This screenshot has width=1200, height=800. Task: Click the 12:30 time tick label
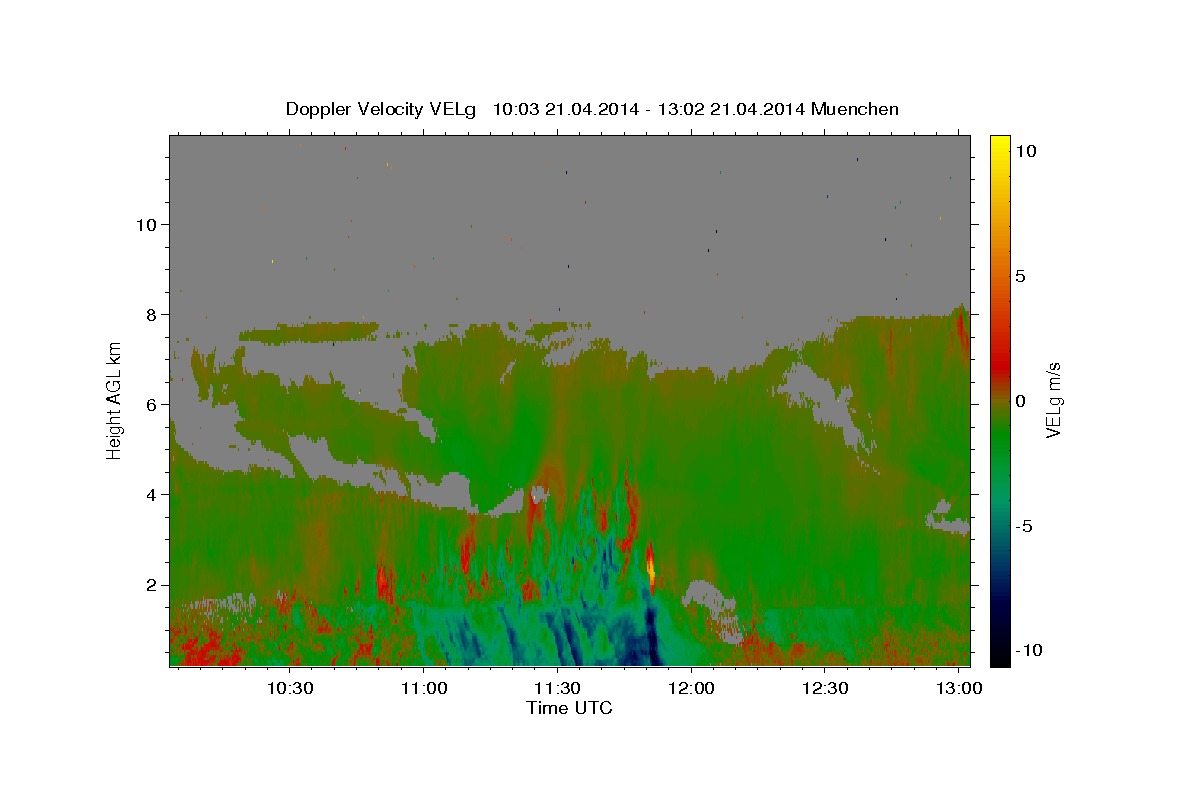pyautogui.click(x=825, y=688)
